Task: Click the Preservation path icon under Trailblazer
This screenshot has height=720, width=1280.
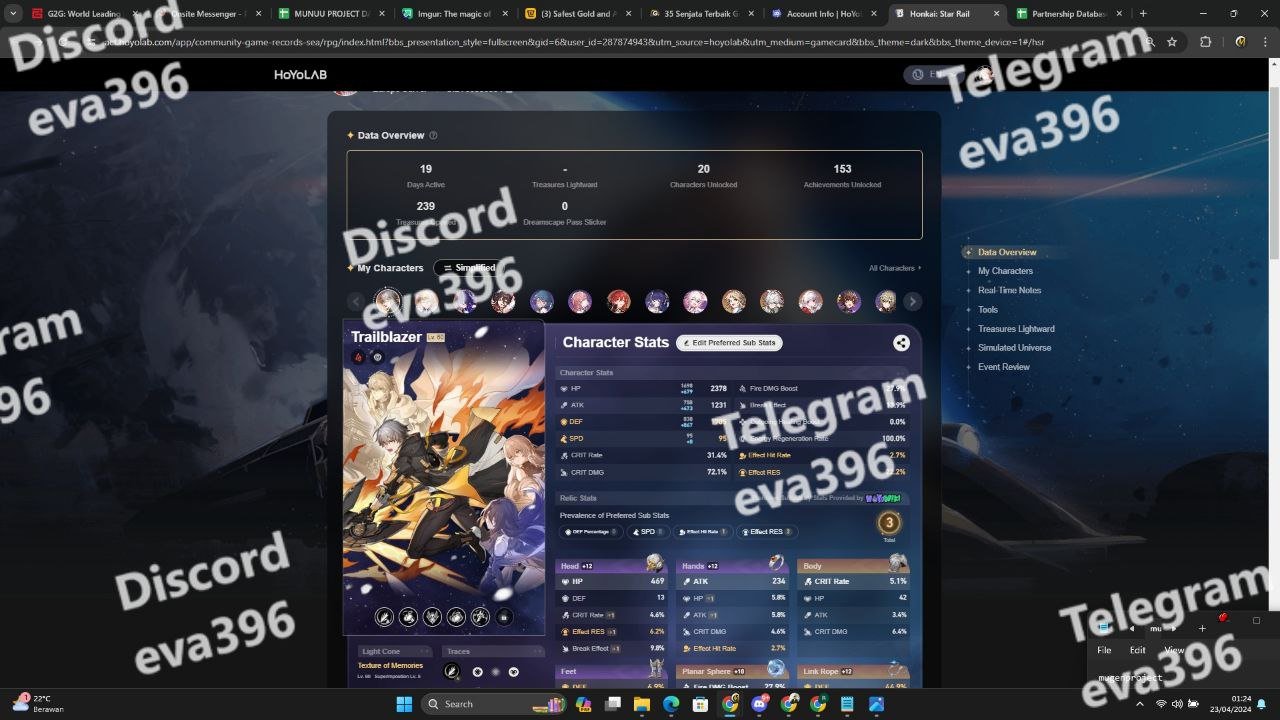Action: coord(377,357)
